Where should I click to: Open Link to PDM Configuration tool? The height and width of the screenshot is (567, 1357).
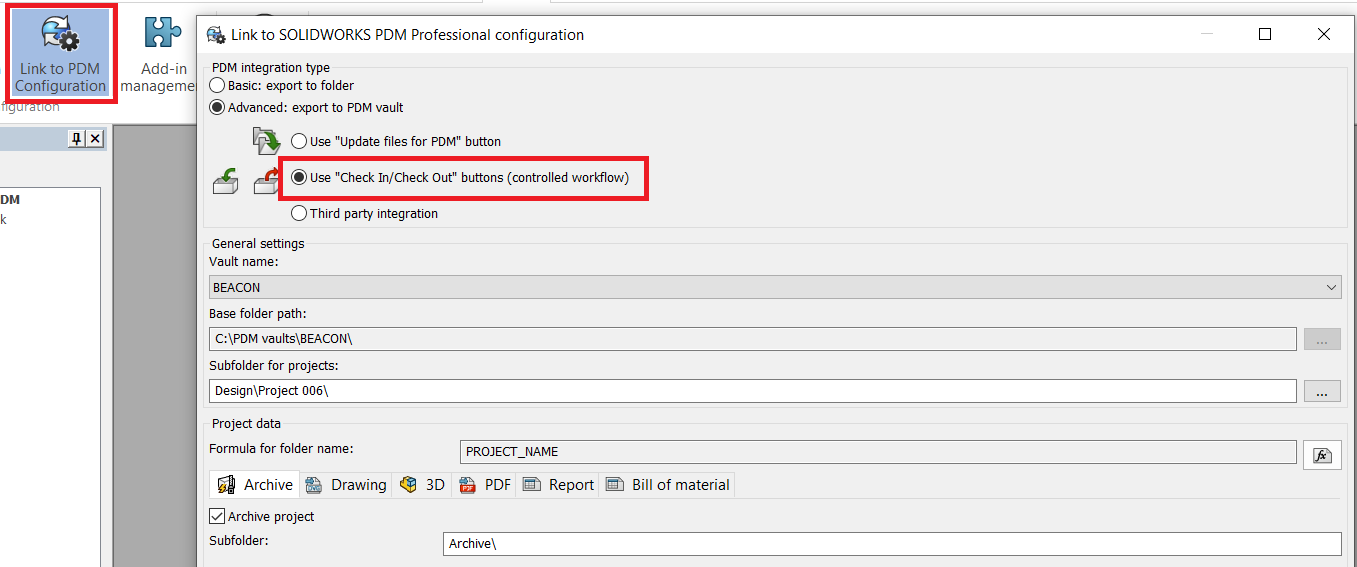coord(61,50)
